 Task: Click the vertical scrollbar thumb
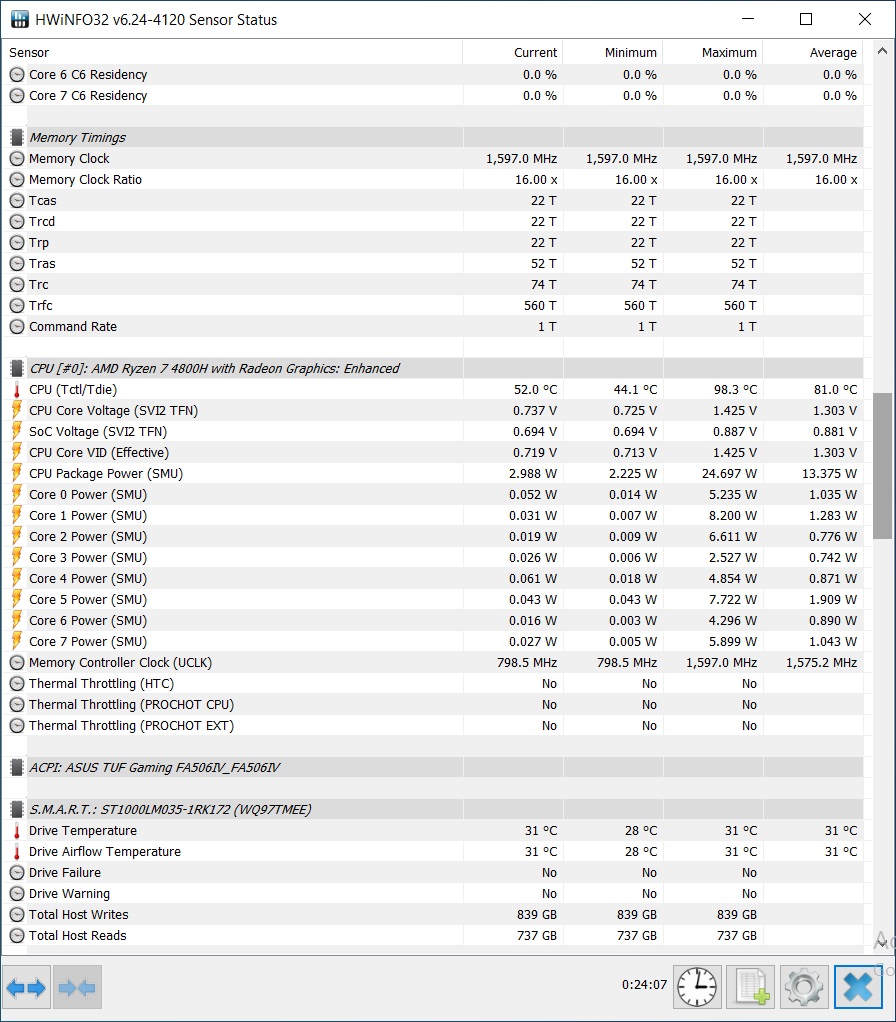882,465
